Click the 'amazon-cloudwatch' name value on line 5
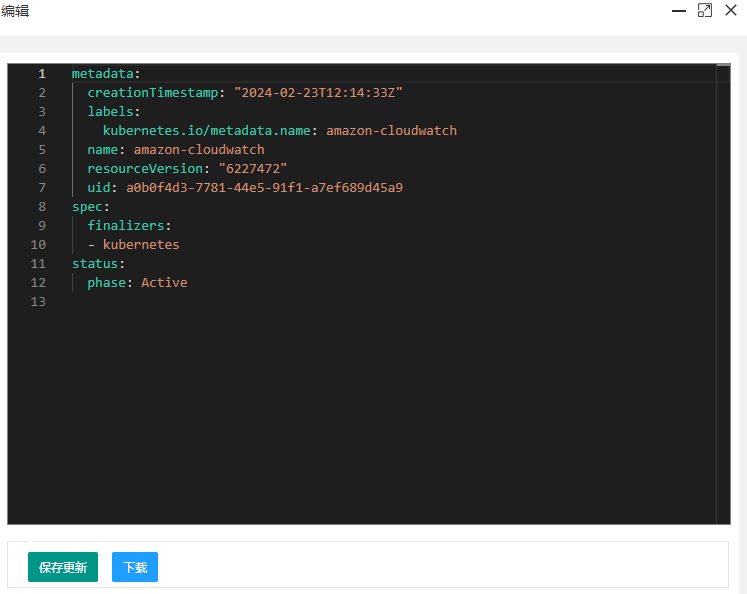 click(x=199, y=150)
